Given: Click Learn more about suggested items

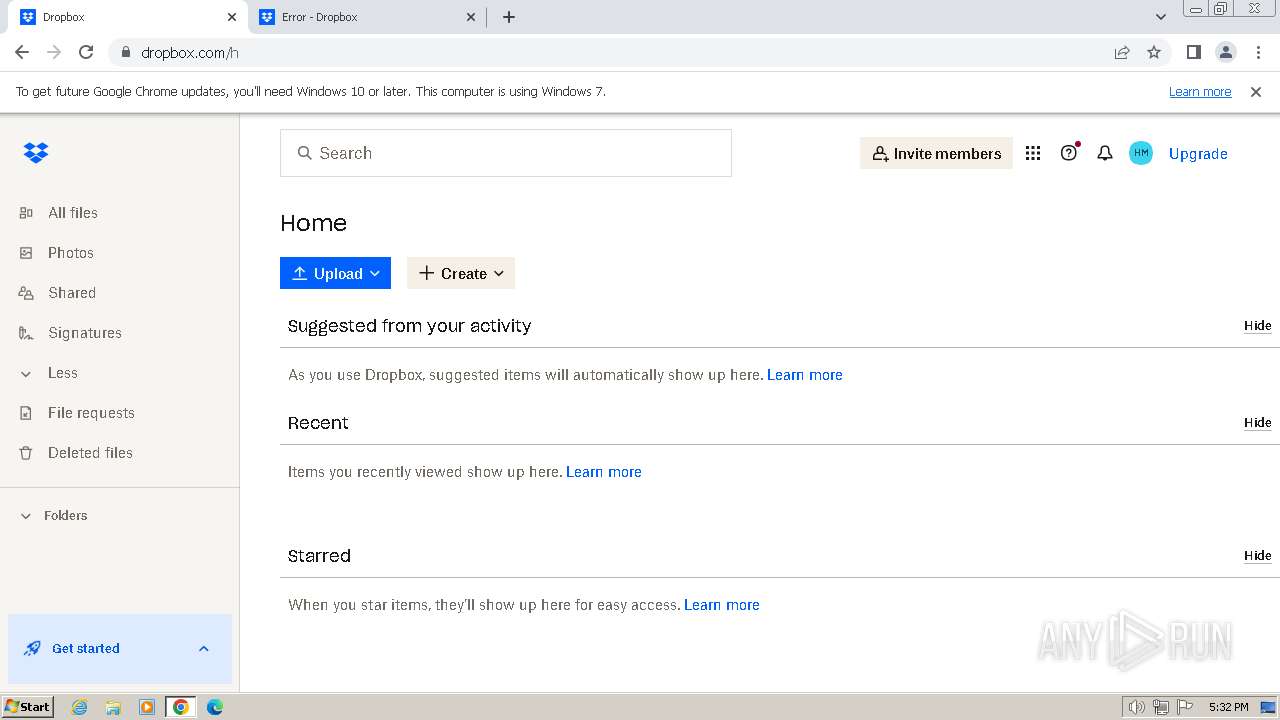Looking at the screenshot, I should [805, 375].
